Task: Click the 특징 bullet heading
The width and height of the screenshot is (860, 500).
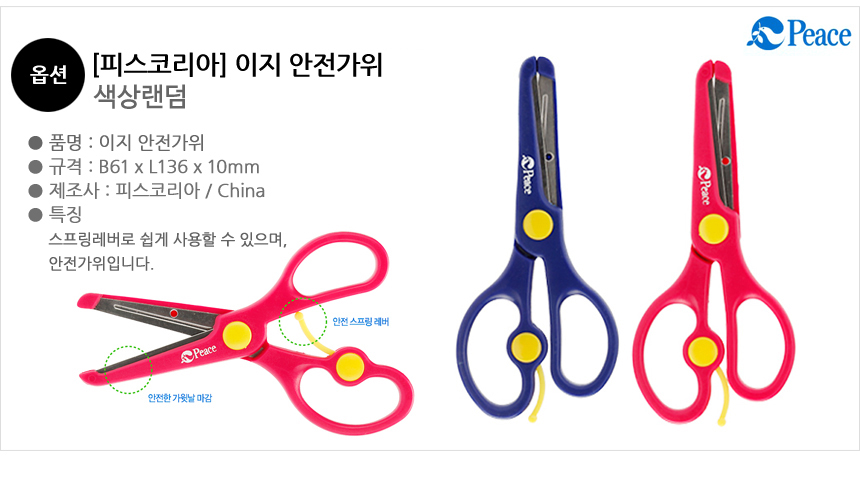Action: click(55, 214)
